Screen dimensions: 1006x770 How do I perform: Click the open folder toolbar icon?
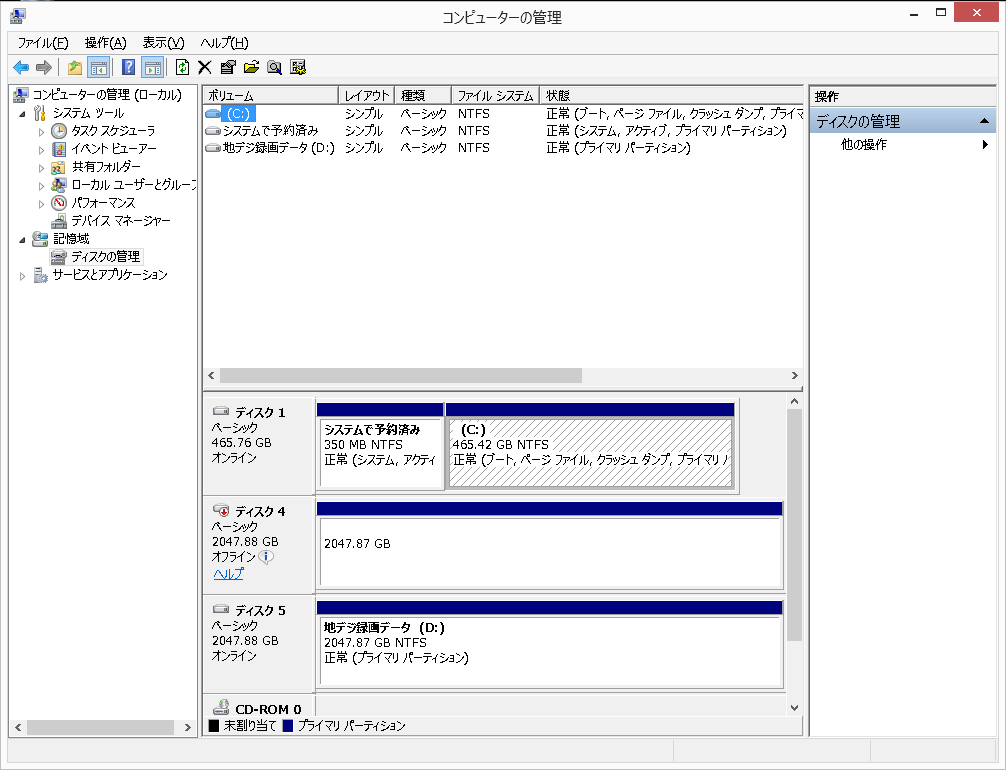coord(251,67)
